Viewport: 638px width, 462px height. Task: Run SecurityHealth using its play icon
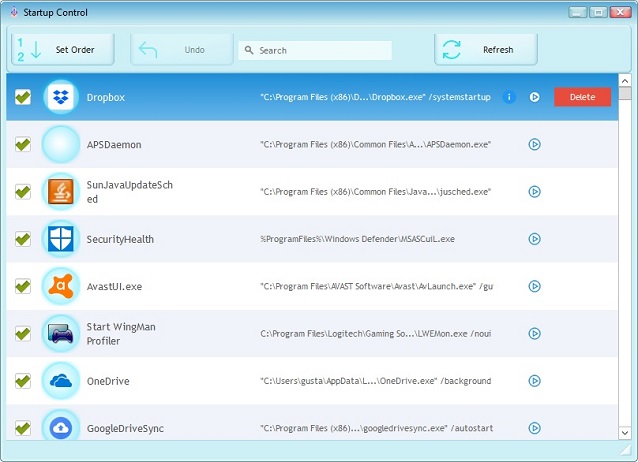(534, 239)
